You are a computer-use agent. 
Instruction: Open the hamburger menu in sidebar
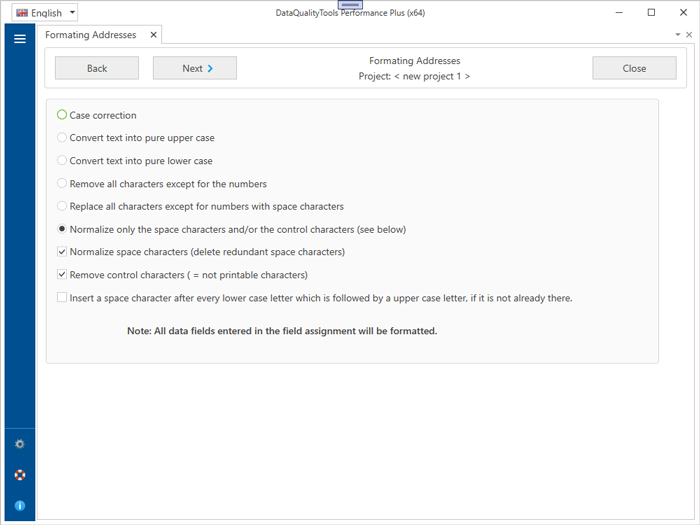click(19, 39)
